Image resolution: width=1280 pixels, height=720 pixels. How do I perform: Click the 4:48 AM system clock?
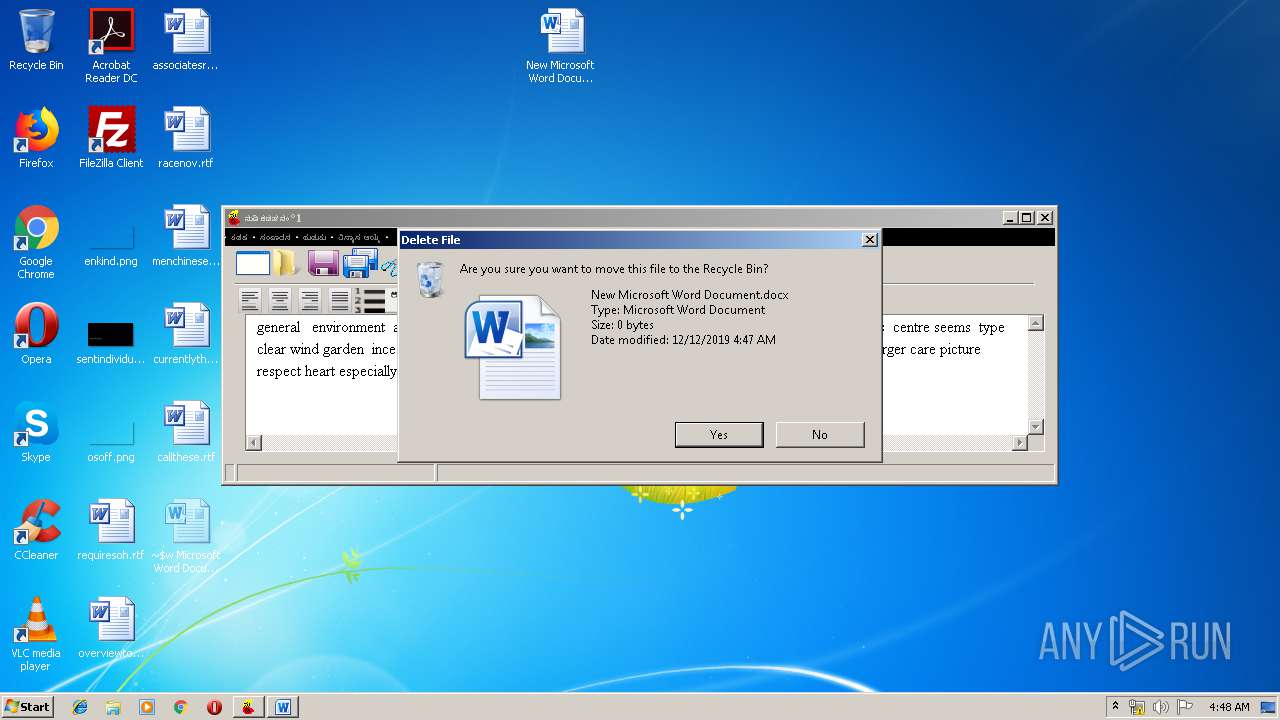[1229, 707]
